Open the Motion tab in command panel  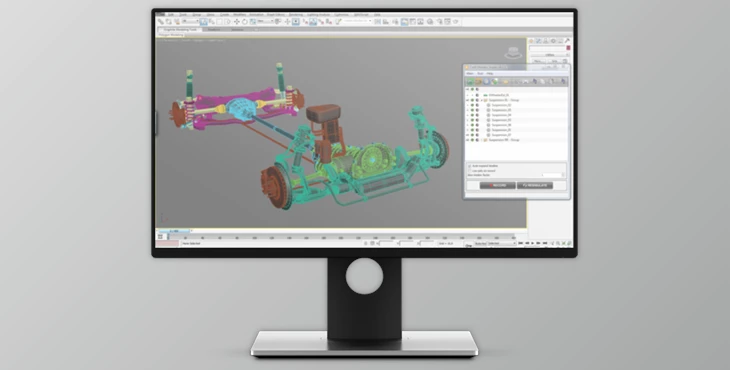(x=553, y=41)
